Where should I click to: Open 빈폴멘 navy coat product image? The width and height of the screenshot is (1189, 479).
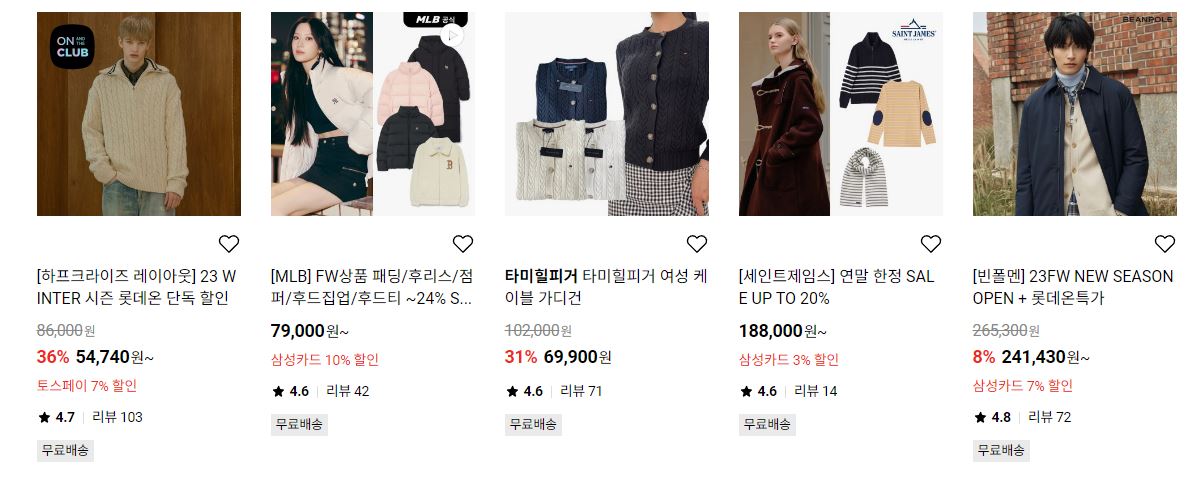click(x=1074, y=114)
